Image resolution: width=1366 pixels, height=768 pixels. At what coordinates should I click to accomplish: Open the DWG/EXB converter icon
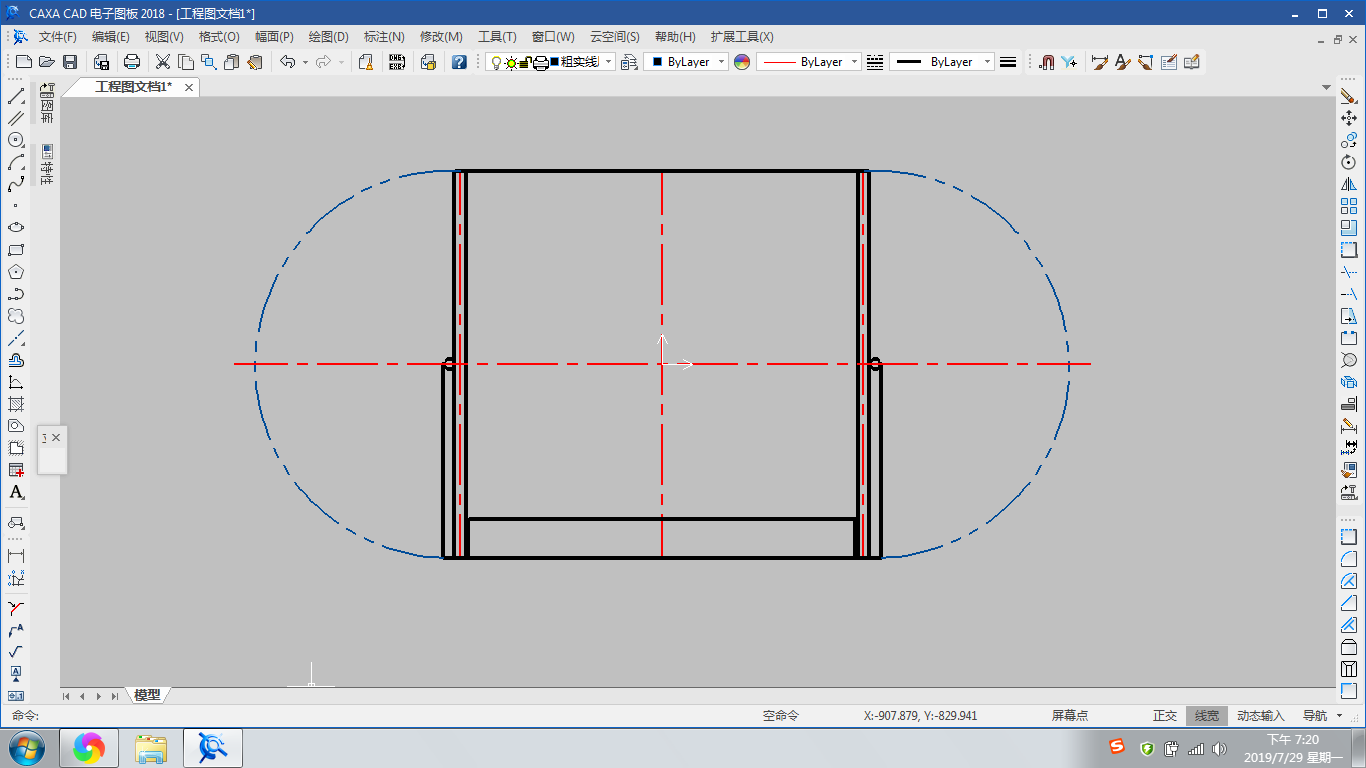(x=397, y=62)
